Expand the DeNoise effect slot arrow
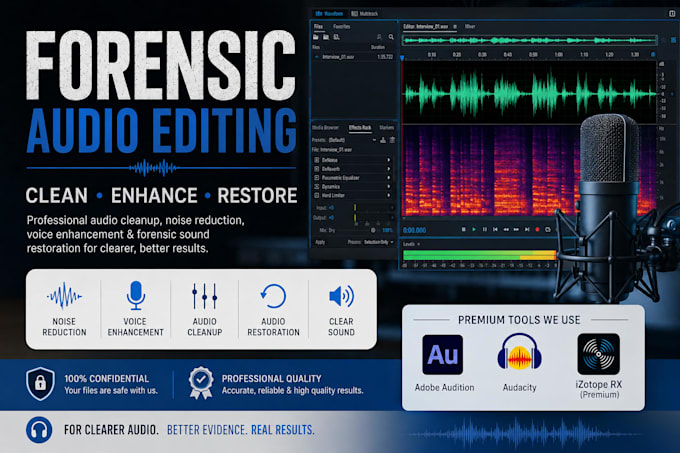The image size is (680, 453). (x=389, y=160)
